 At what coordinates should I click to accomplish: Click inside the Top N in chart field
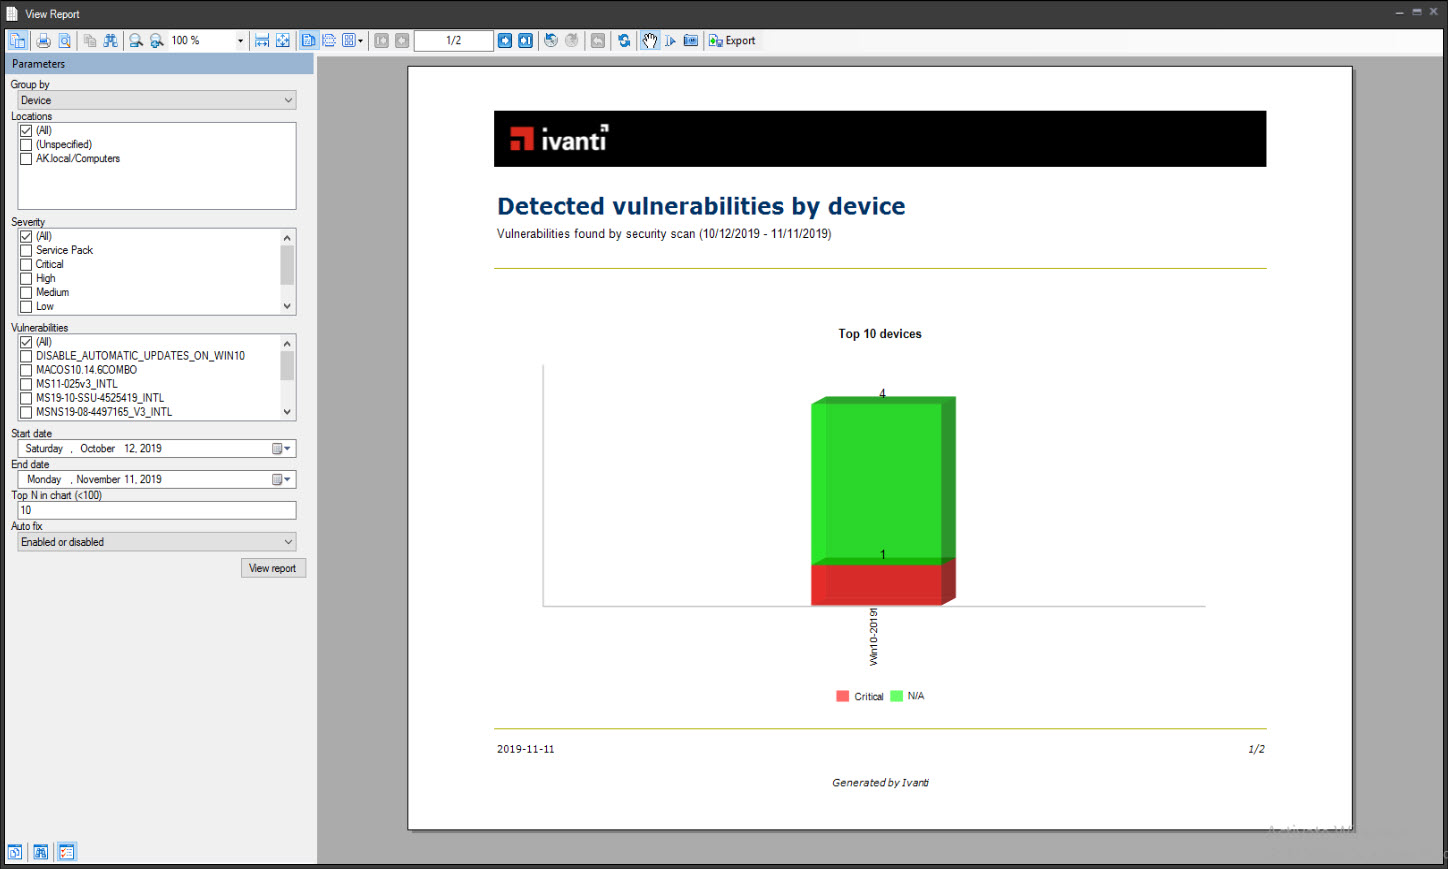click(x=155, y=510)
